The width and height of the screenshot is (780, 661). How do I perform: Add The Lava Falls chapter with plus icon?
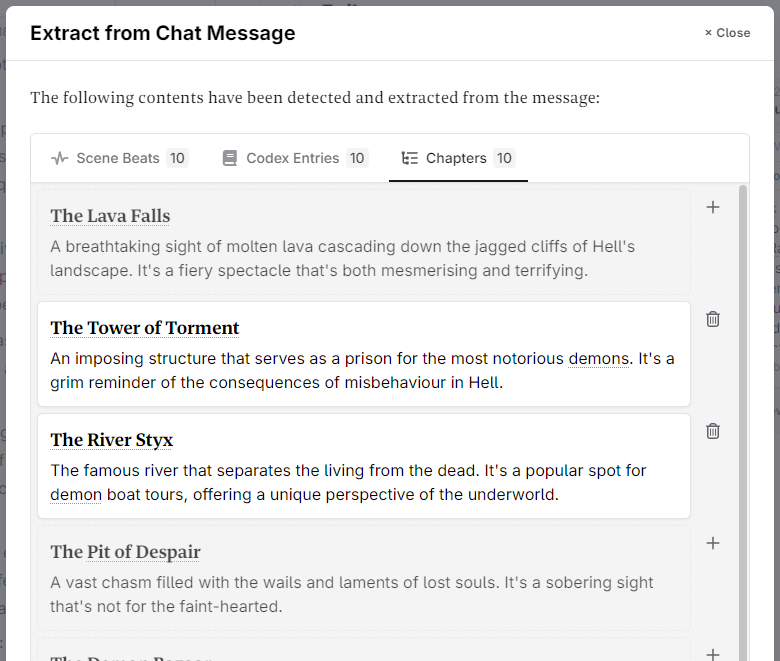713,207
